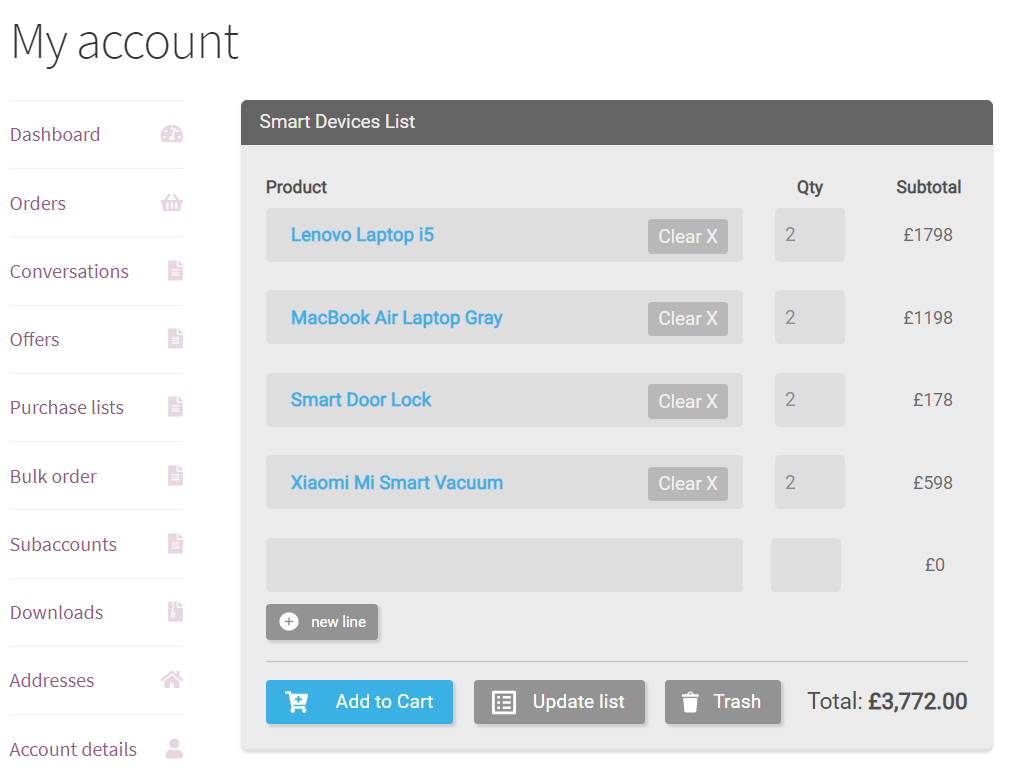Image resolution: width=1009 pixels, height=775 pixels.
Task: Add the list to cart
Action: coord(359,702)
